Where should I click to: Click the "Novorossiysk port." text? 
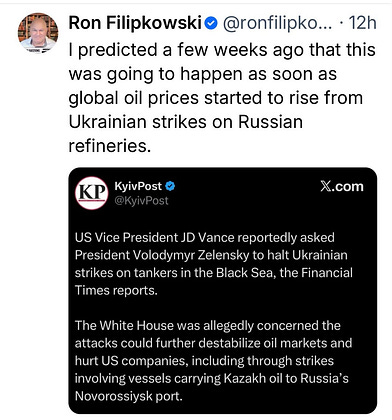click(x=129, y=396)
